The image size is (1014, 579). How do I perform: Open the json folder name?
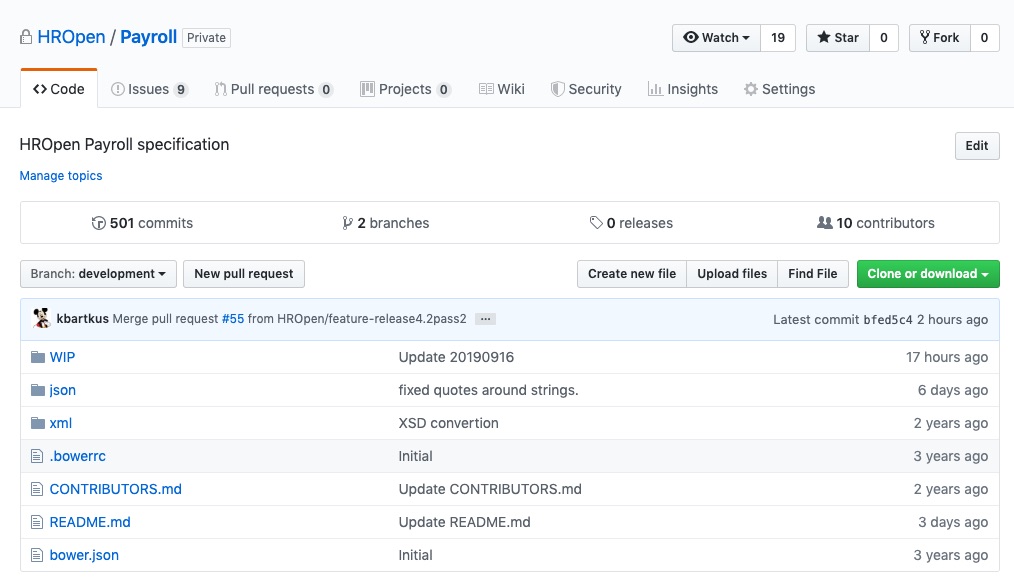click(63, 390)
